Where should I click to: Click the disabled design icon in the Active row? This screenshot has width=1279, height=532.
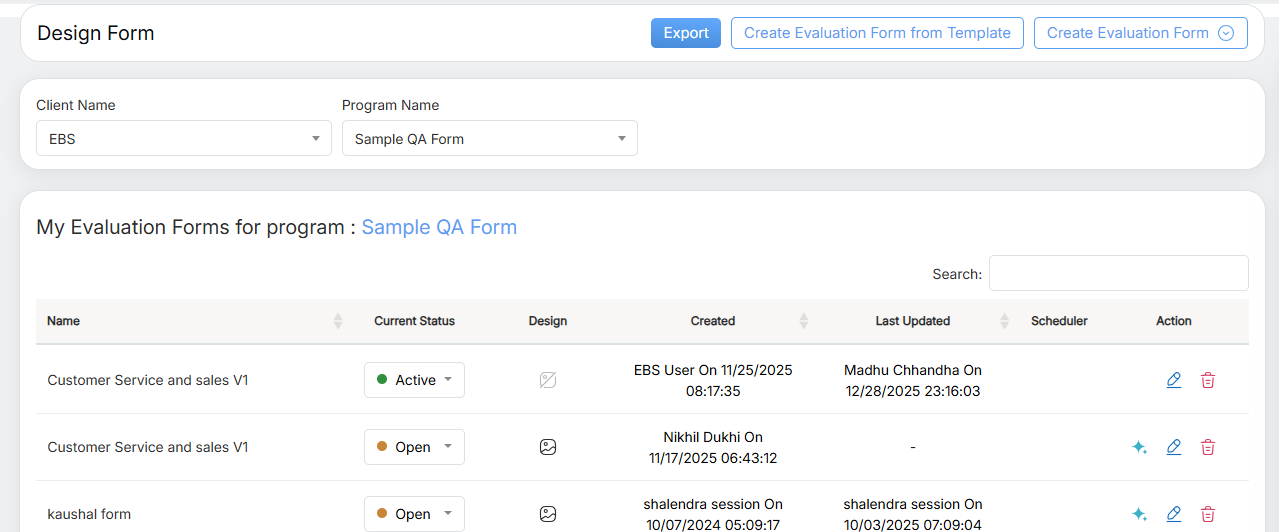[x=548, y=380]
